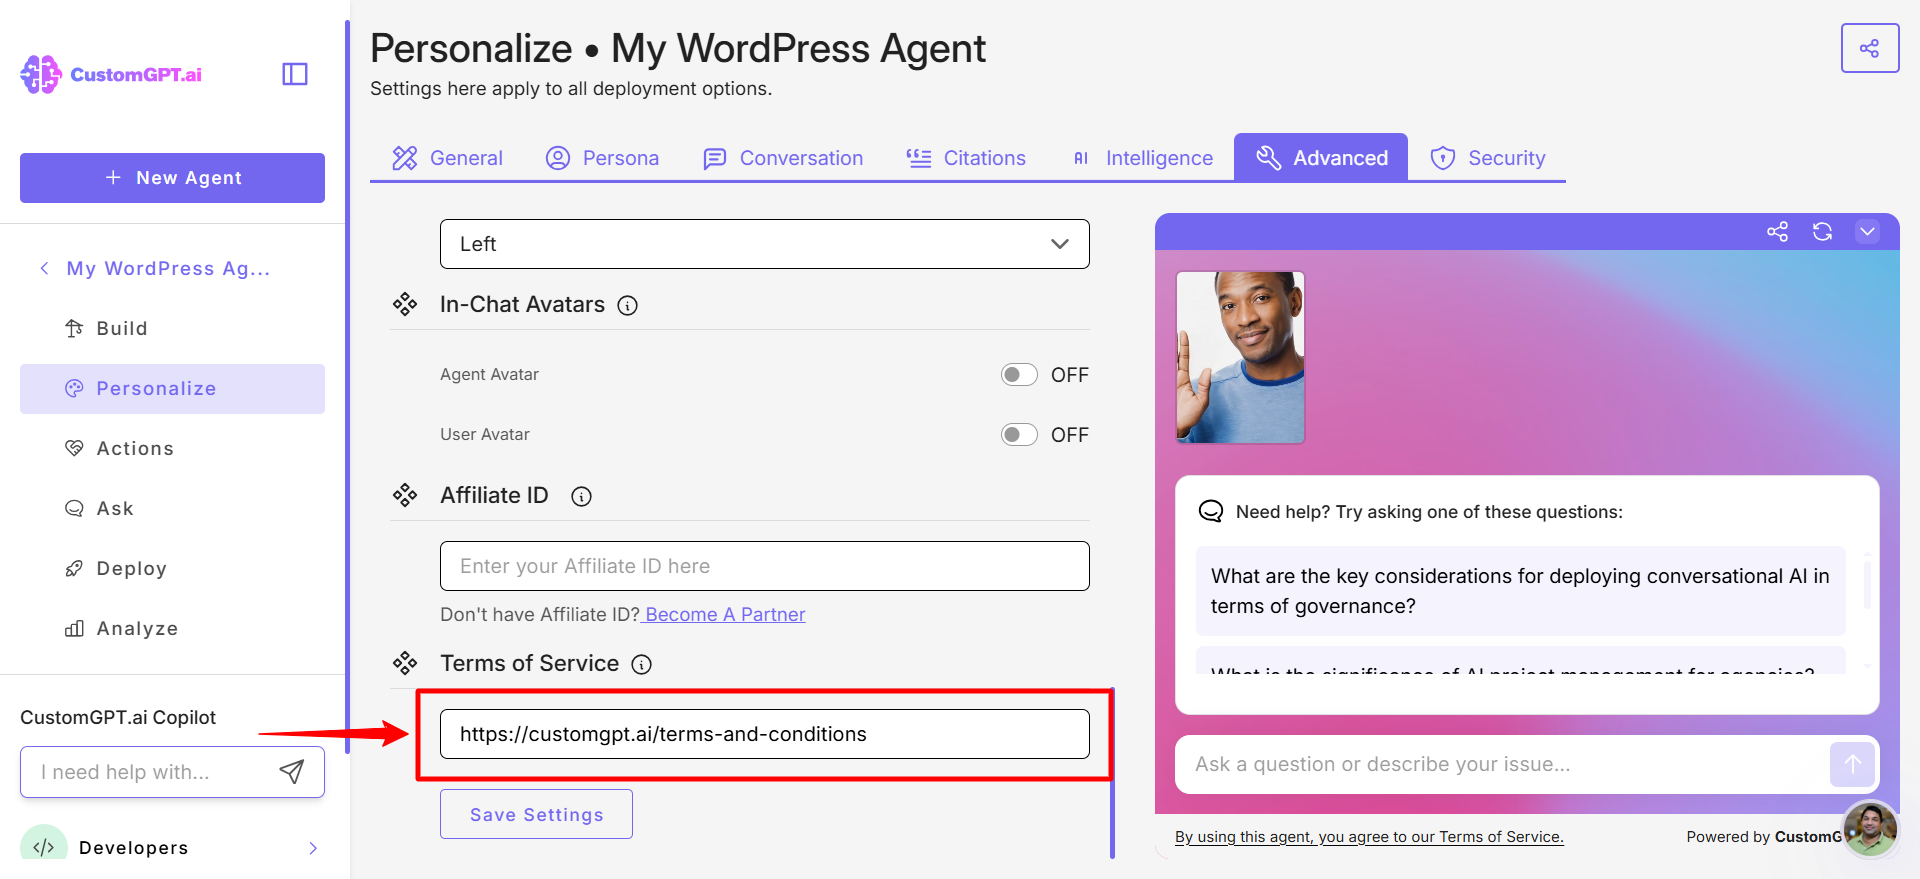This screenshot has width=1920, height=879.
Task: Click Affiliate ID section icon
Action: pyautogui.click(x=405, y=495)
